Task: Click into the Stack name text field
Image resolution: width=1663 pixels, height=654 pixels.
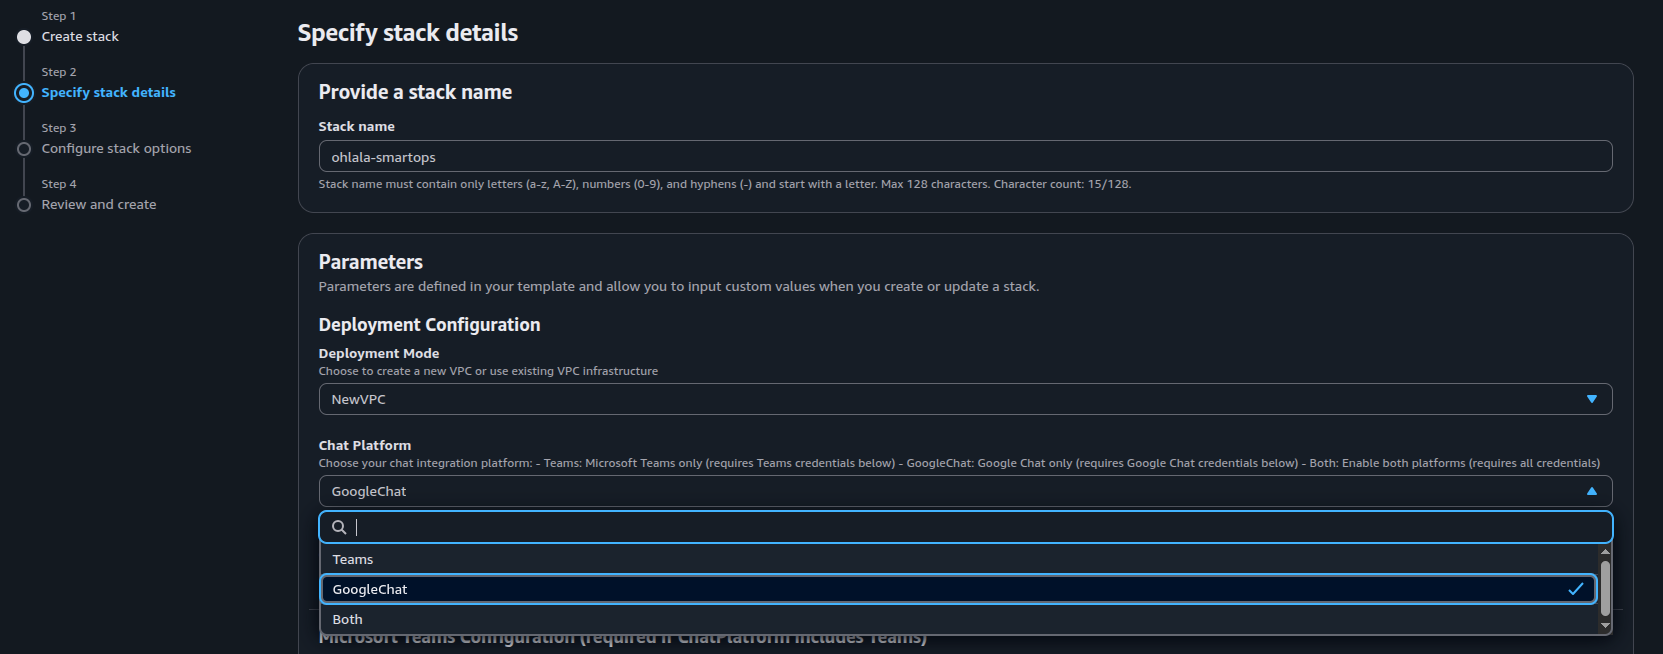Action: pyautogui.click(x=964, y=157)
